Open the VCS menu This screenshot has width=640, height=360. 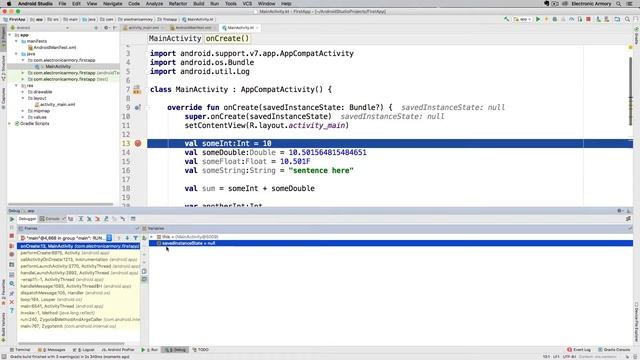click(247, 3)
